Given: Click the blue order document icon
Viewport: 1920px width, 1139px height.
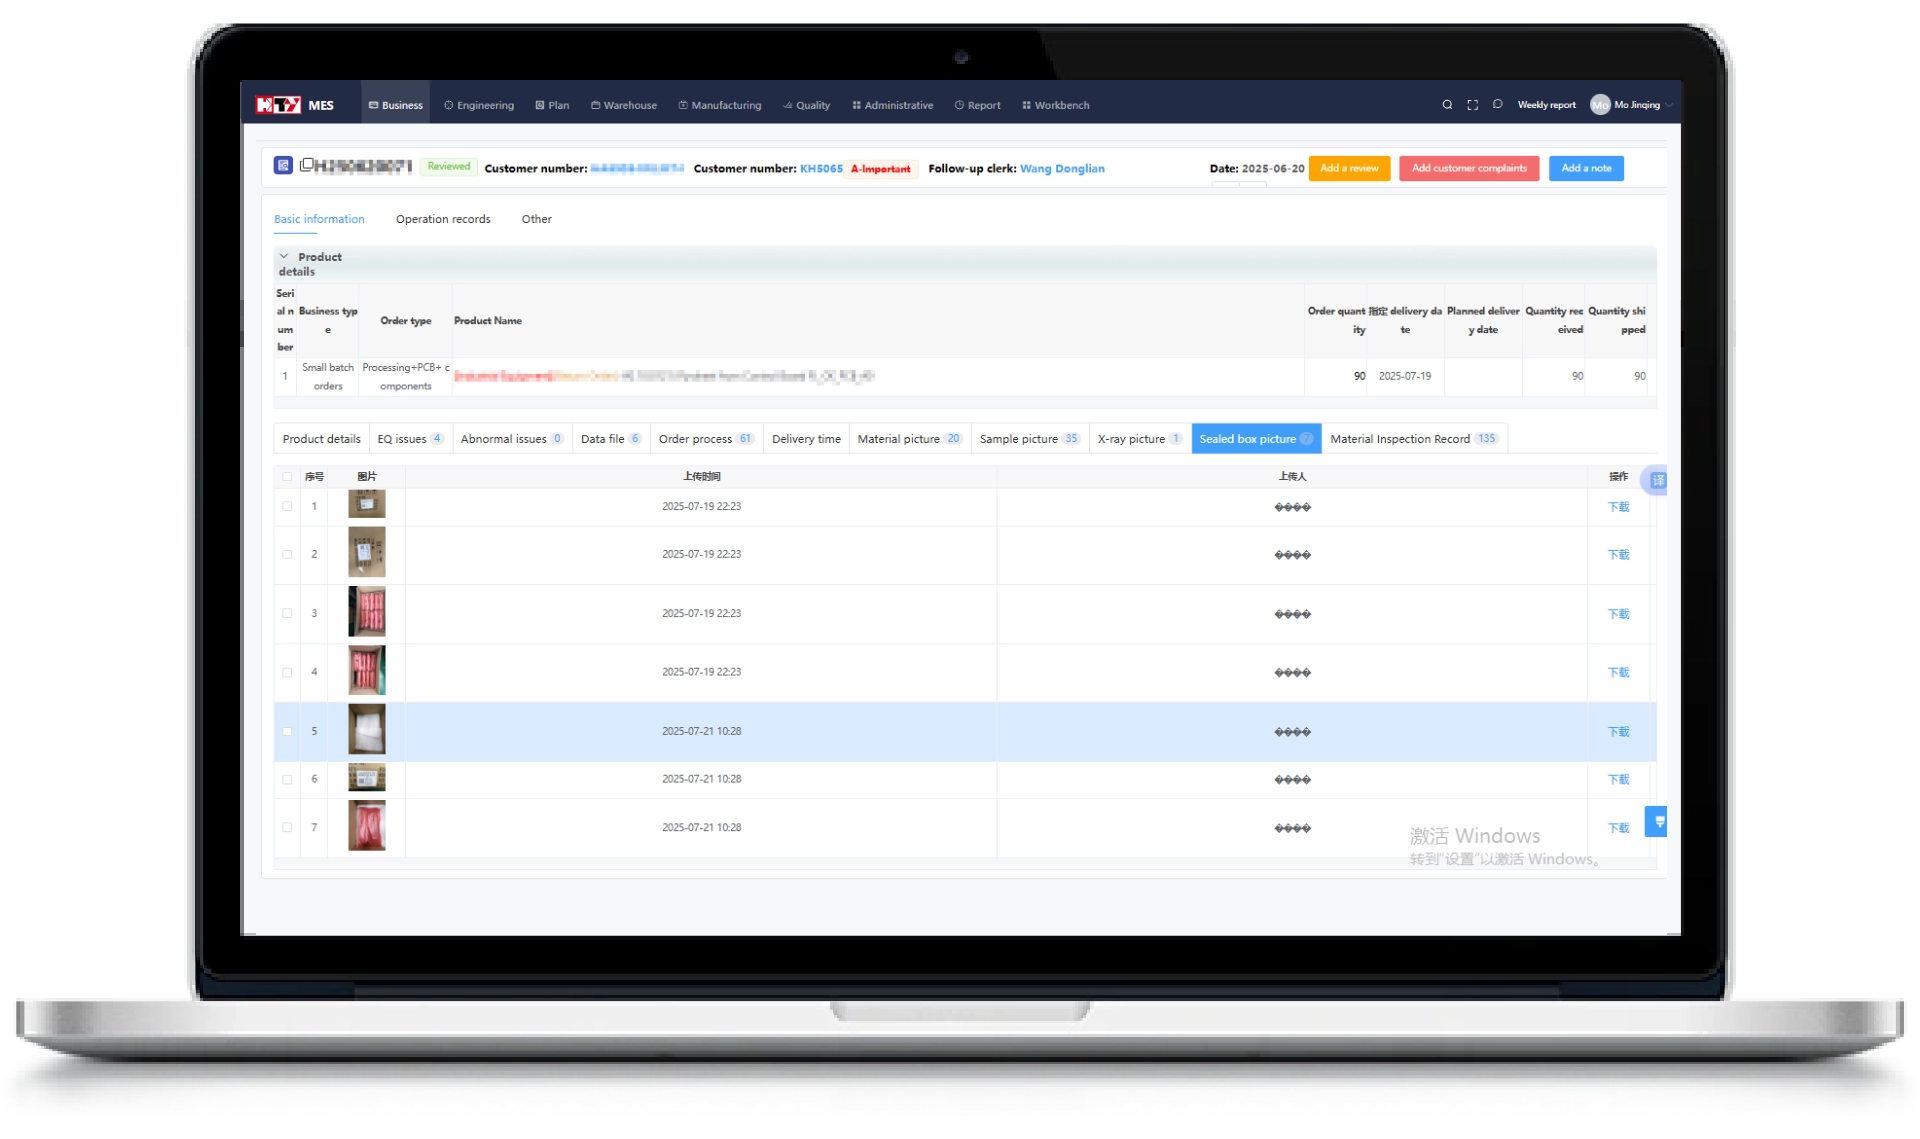Looking at the screenshot, I should pos(283,165).
